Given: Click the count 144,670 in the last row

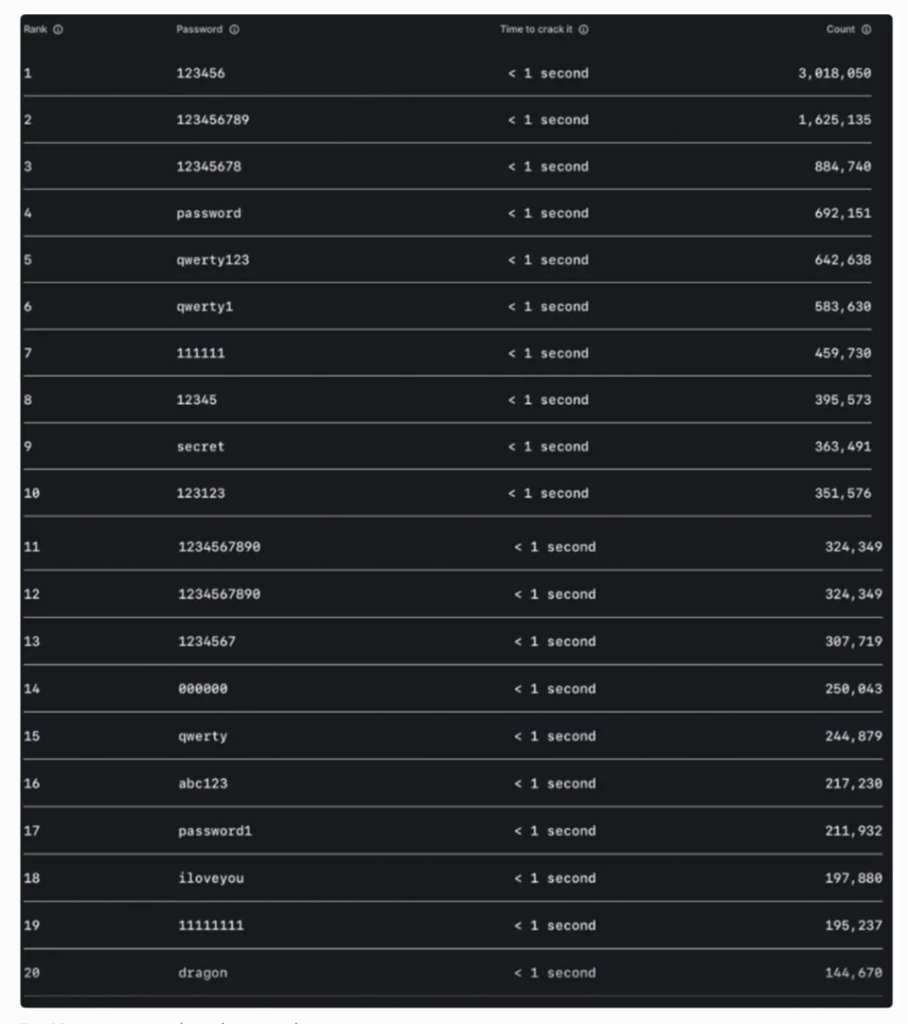Looking at the screenshot, I should click(854, 973).
